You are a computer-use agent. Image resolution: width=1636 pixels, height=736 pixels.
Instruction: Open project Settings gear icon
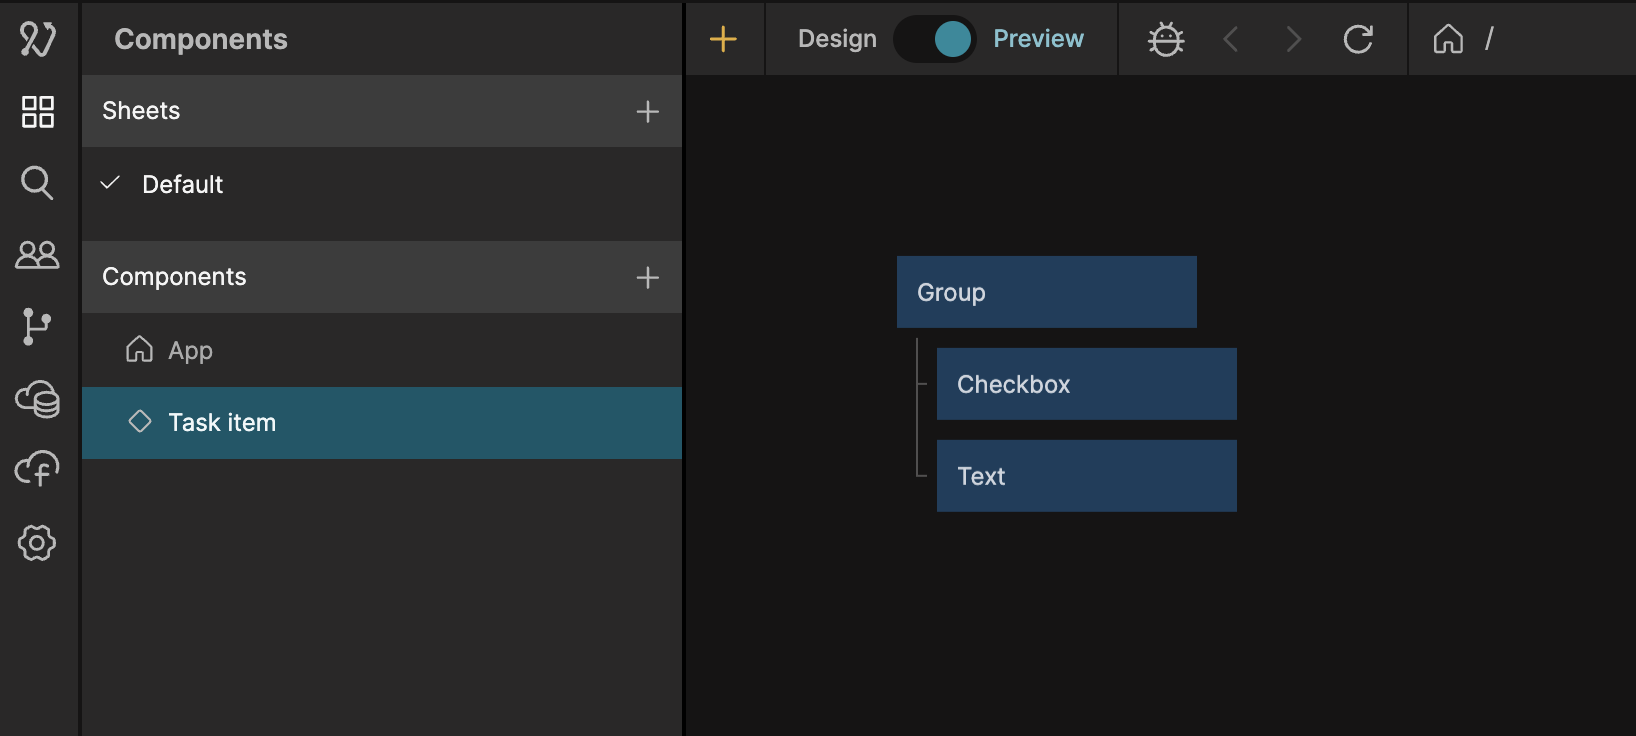38,543
